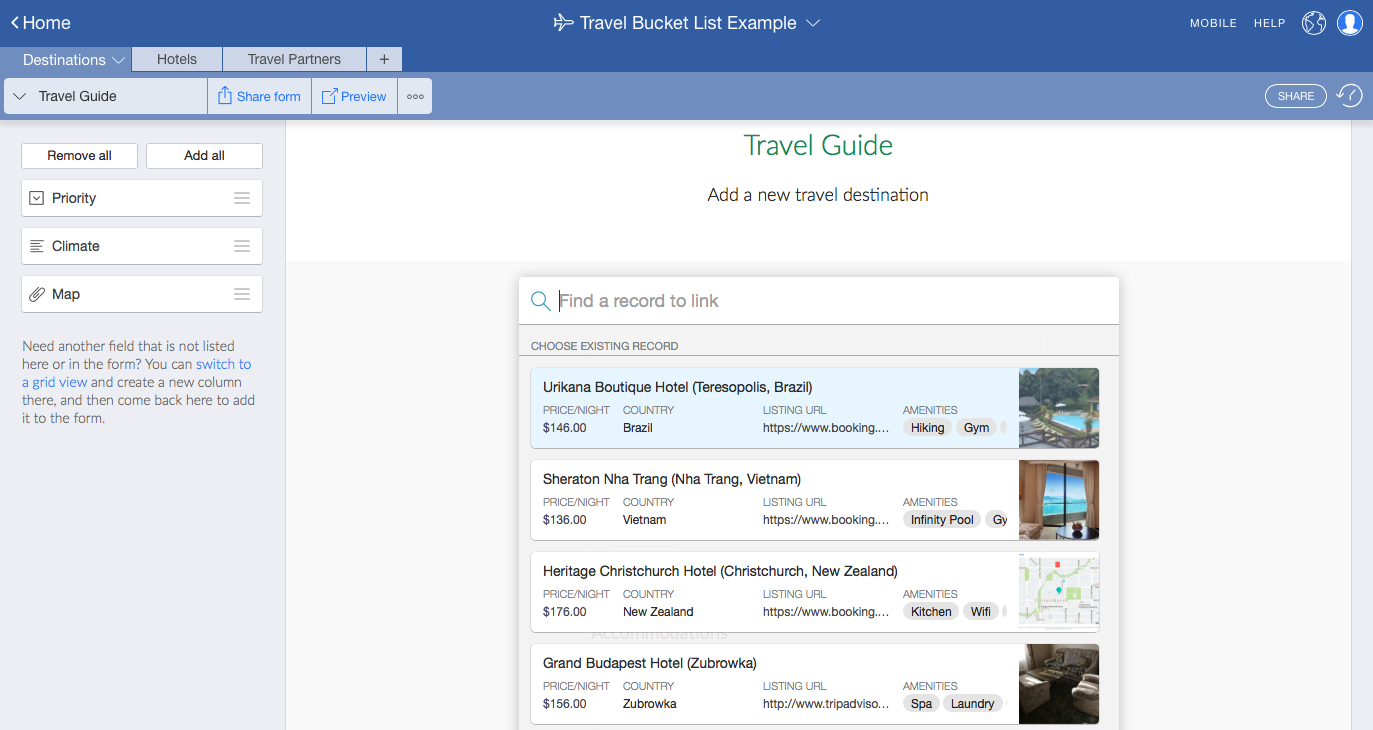Click the Remove all button
Viewport: 1373px width, 730px height.
coord(79,156)
